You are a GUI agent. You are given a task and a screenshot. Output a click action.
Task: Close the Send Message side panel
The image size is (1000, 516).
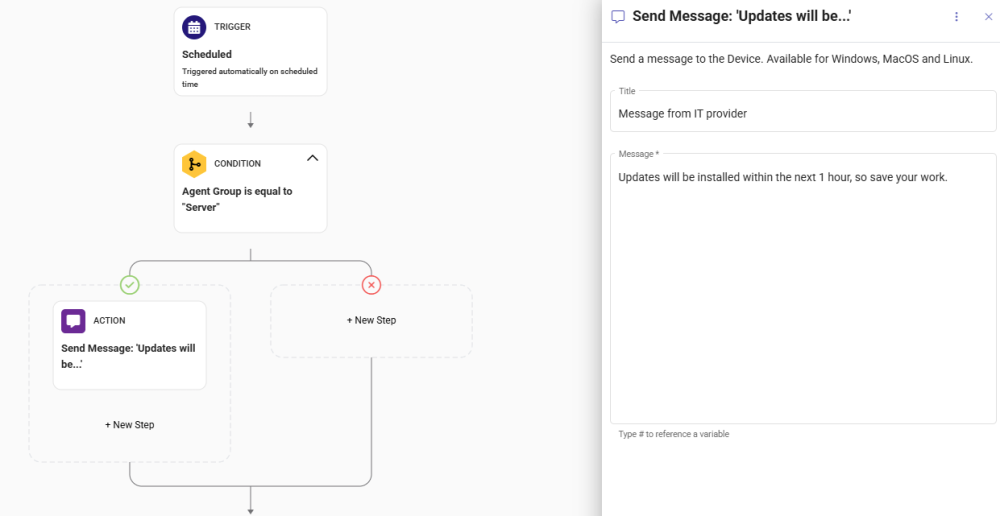[988, 17]
